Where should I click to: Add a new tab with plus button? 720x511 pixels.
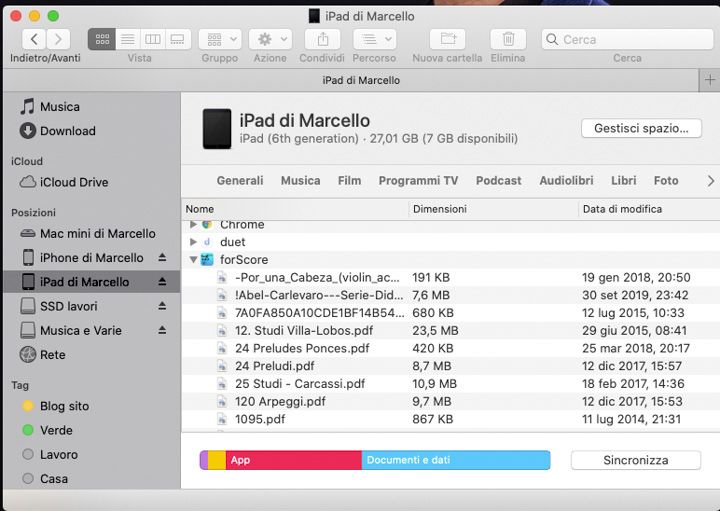point(709,80)
